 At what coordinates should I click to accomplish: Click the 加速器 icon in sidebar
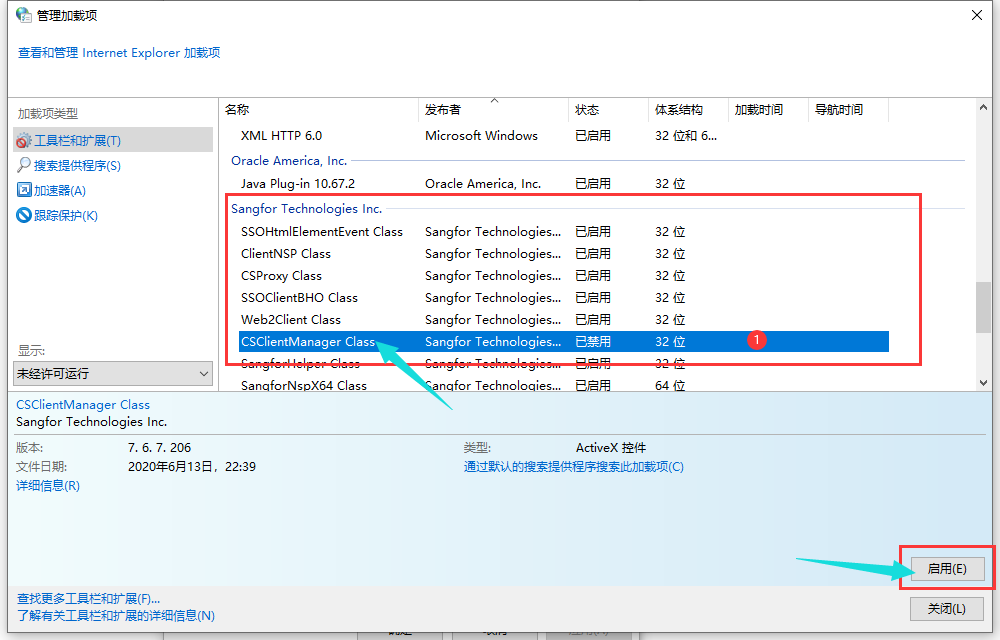[x=24, y=190]
